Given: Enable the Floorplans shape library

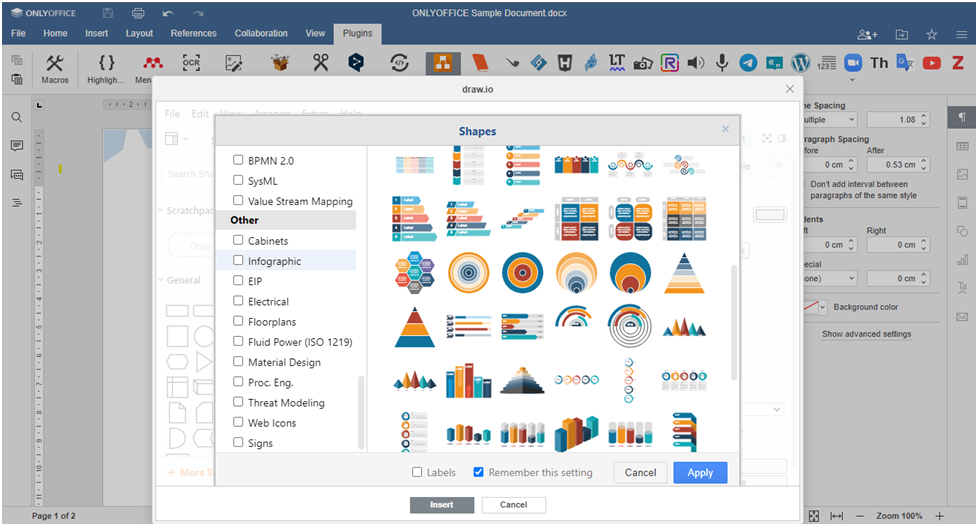Looking at the screenshot, I should click(x=238, y=321).
